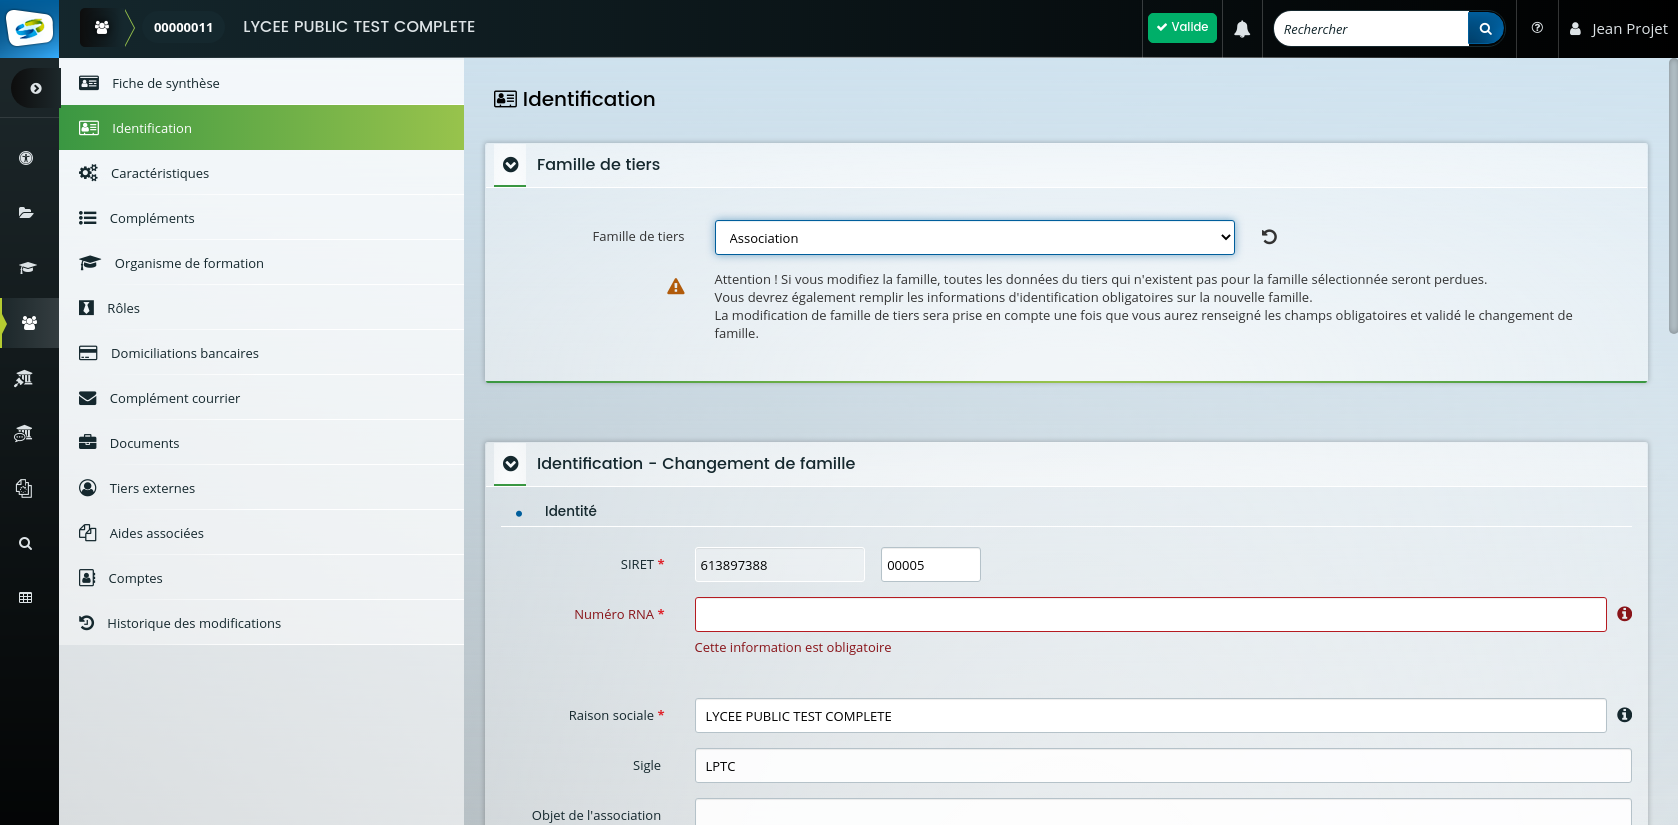The height and width of the screenshot is (825, 1678).
Task: Click the info icon beside Raison sociale
Action: tap(1624, 715)
